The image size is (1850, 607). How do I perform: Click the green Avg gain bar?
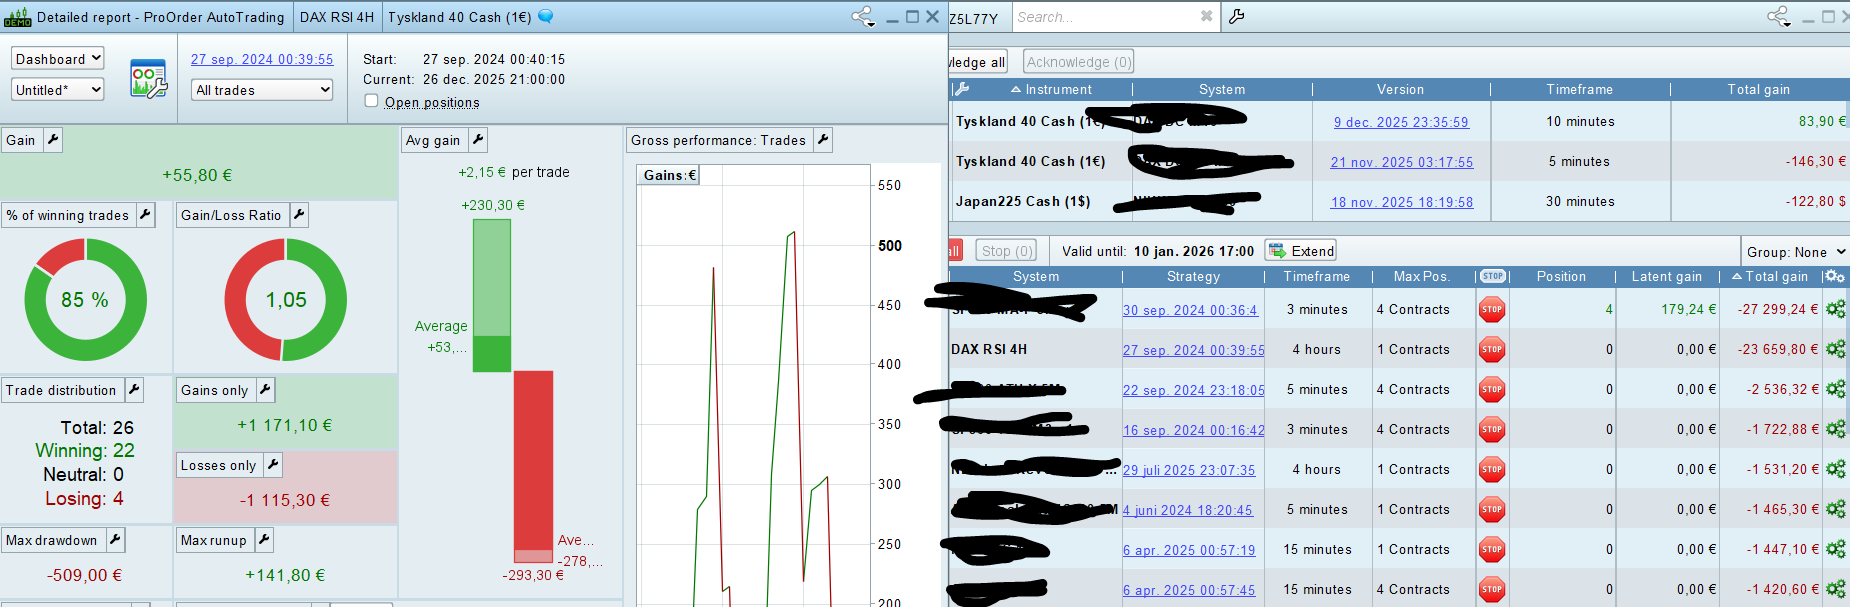491,295
